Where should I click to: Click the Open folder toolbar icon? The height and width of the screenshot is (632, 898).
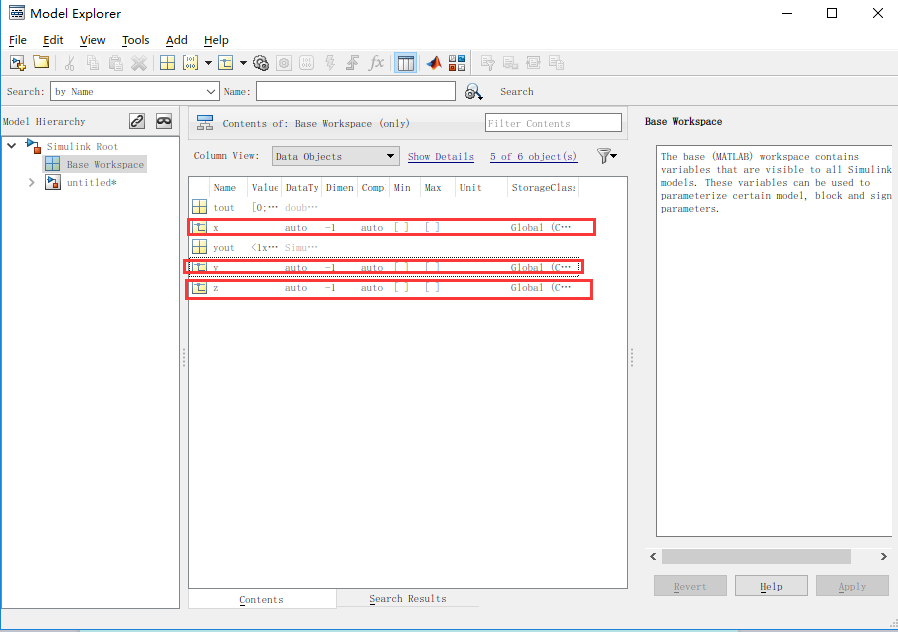coord(41,62)
